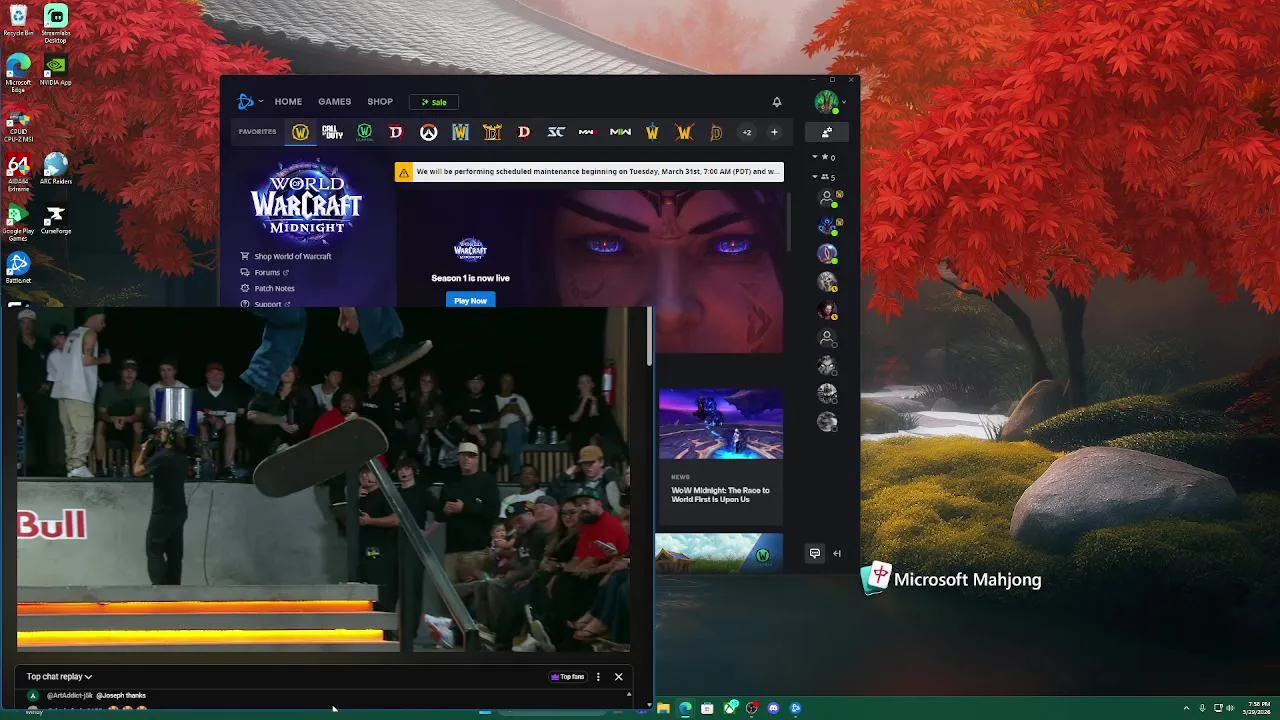Open Discord from the taskbar

pos(774,708)
